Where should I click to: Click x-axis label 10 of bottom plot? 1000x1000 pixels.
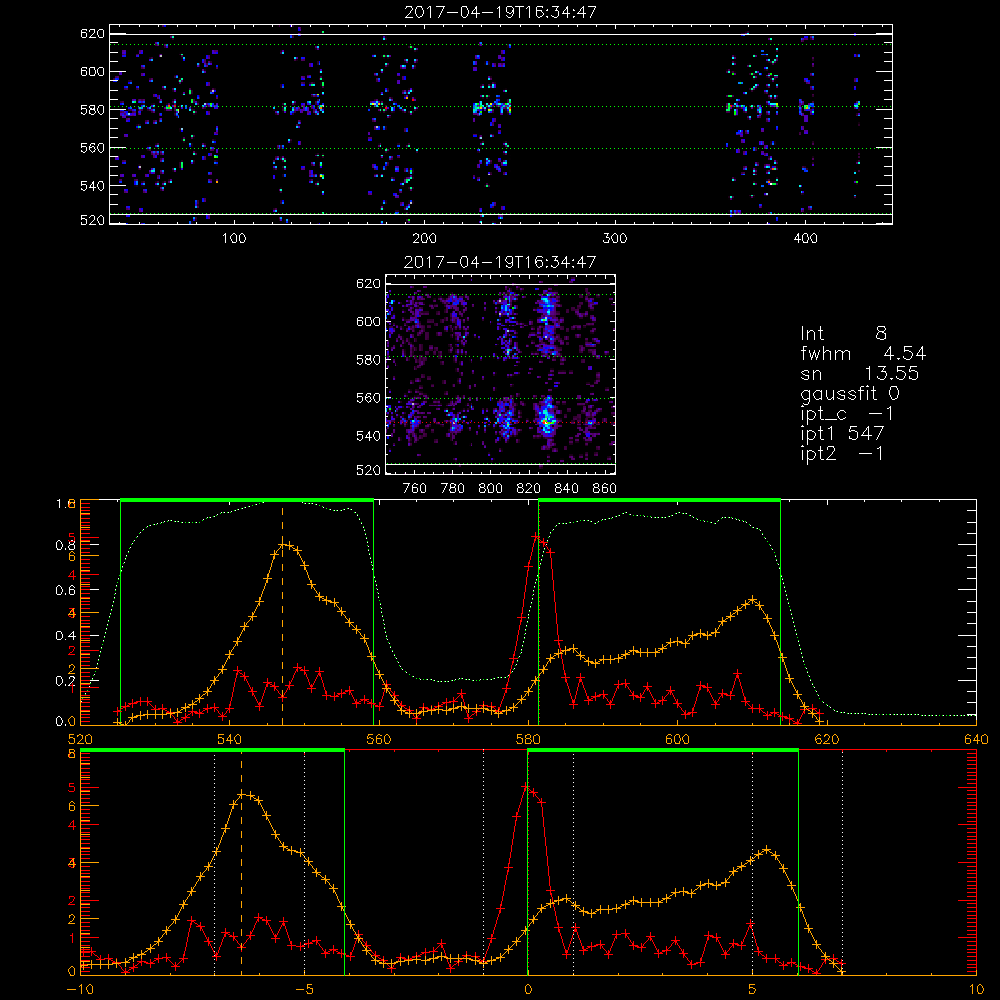976,990
